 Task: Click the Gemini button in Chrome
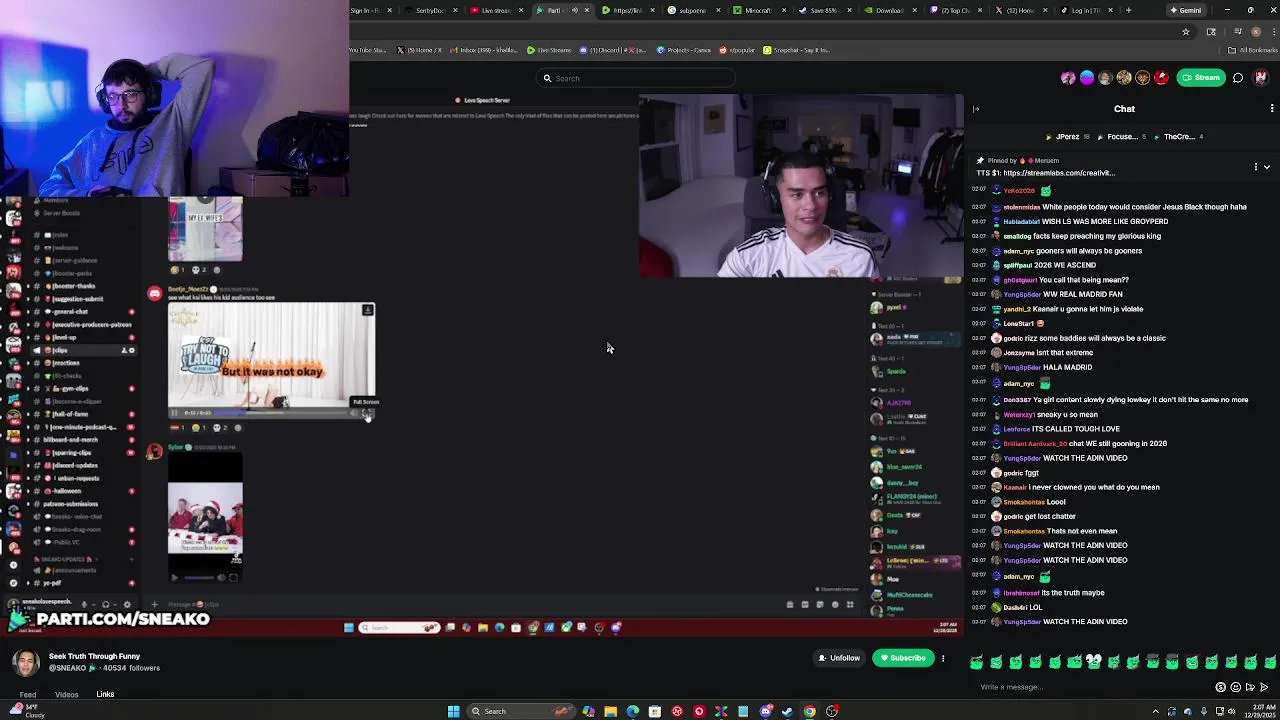tap(1185, 10)
